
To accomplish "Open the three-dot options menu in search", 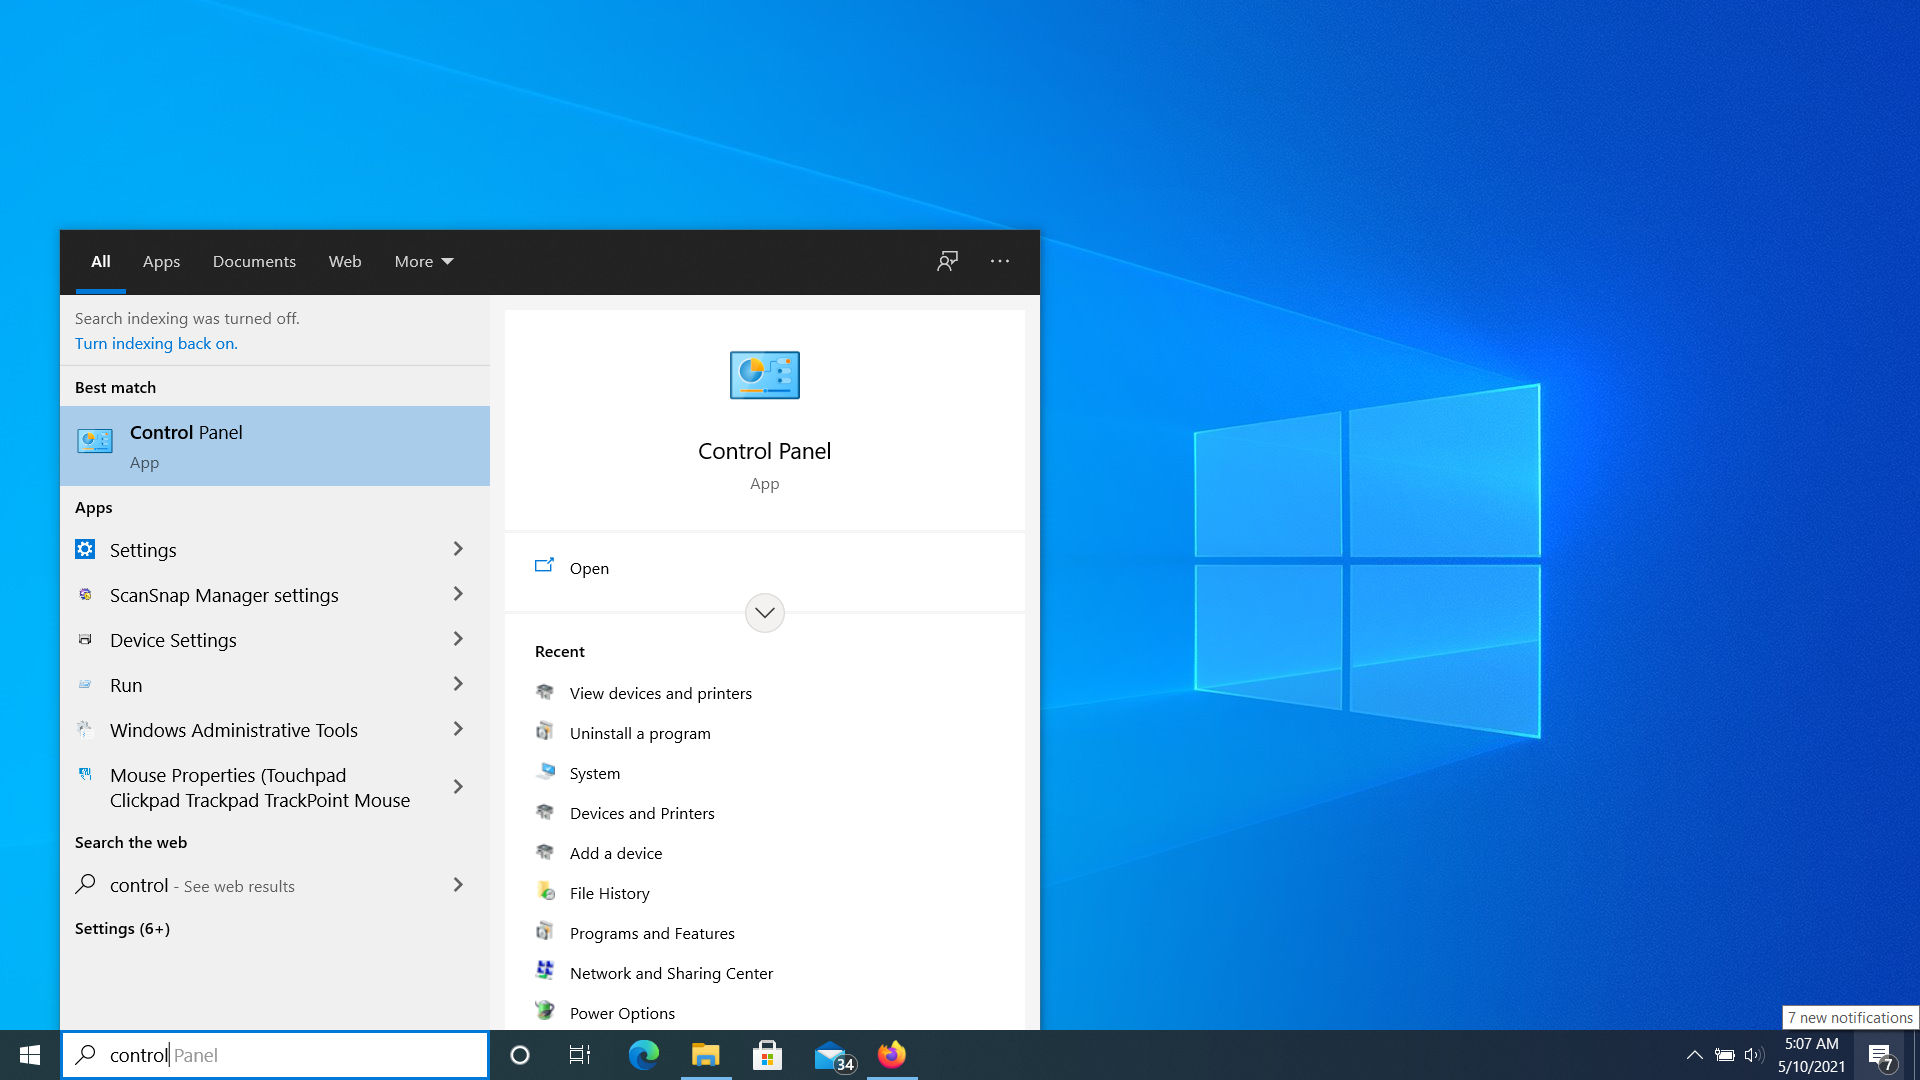I will (1000, 261).
